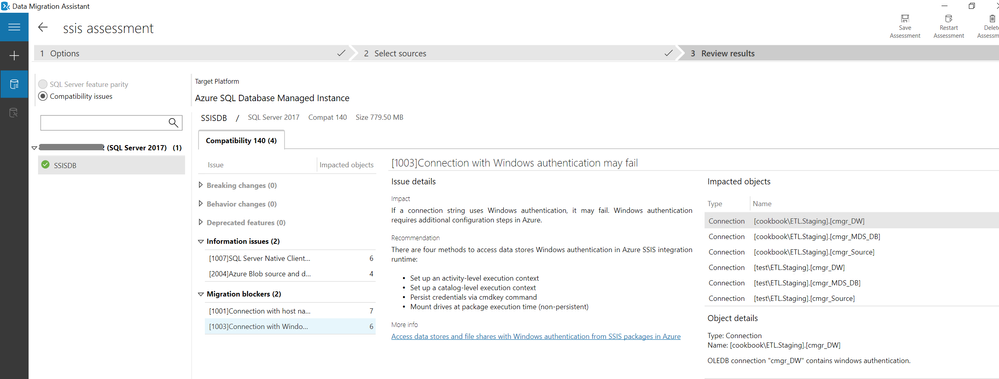Collapse the SQL Server 2017 server node
999x379 pixels.
pyautogui.click(x=34, y=148)
